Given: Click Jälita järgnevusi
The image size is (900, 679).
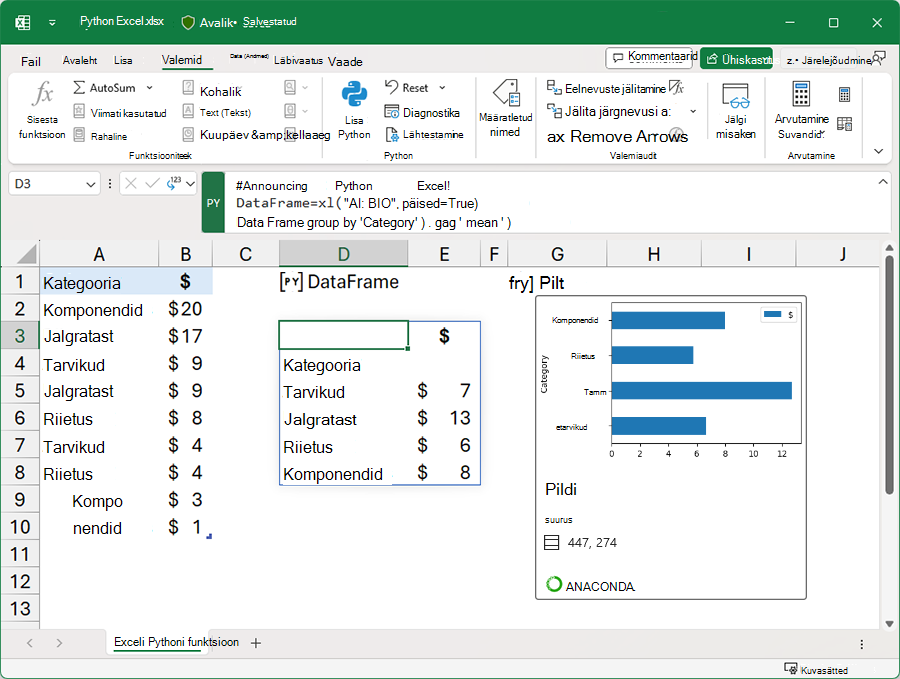Looking at the screenshot, I should tap(608, 111).
